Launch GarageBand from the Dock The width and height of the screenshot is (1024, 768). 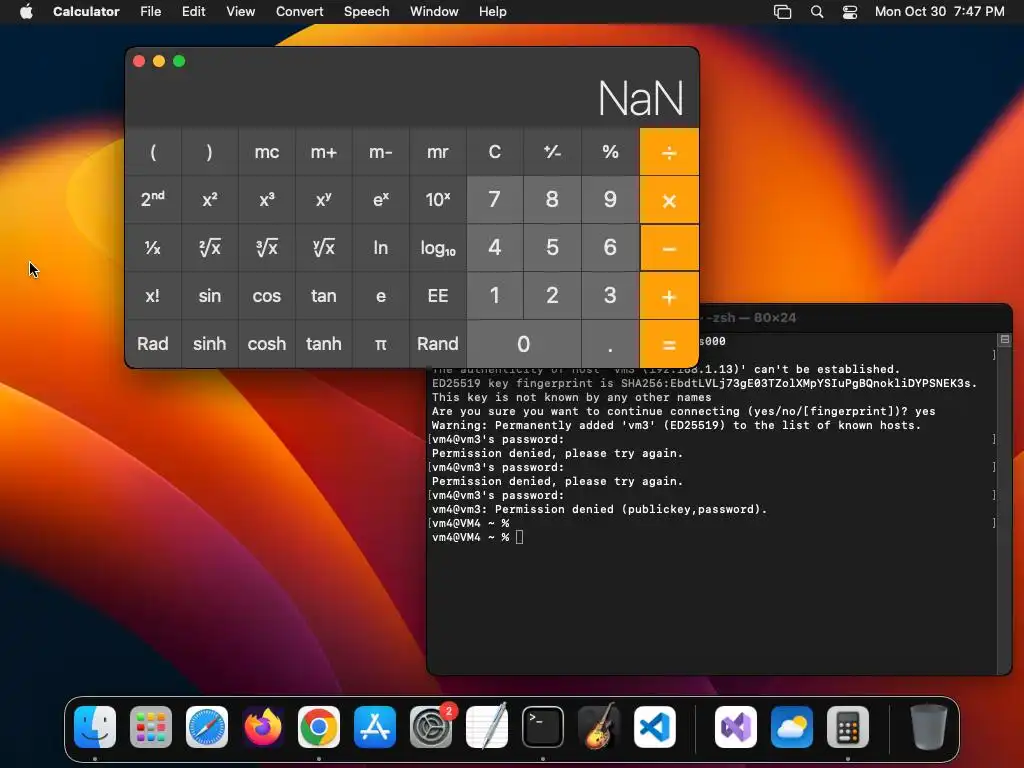pos(599,726)
